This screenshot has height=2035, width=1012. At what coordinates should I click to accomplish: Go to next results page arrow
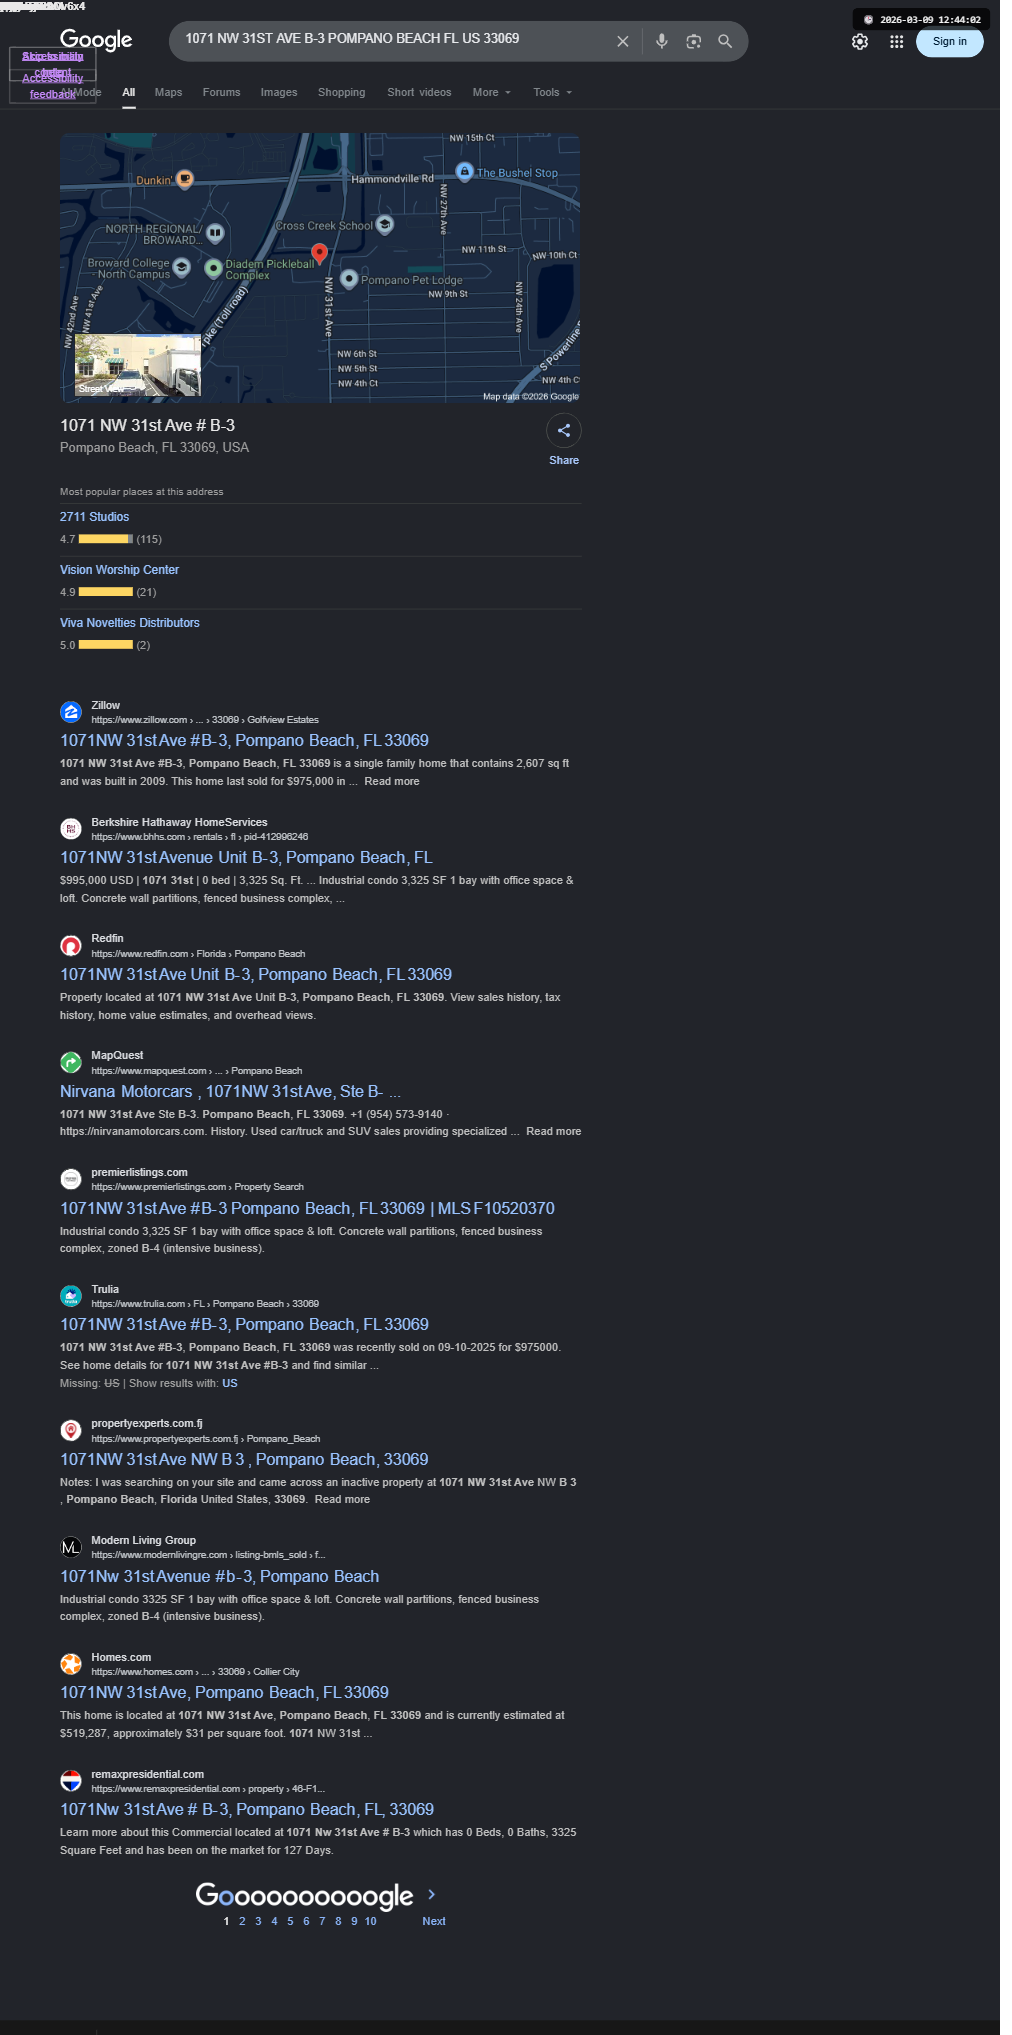click(432, 1894)
